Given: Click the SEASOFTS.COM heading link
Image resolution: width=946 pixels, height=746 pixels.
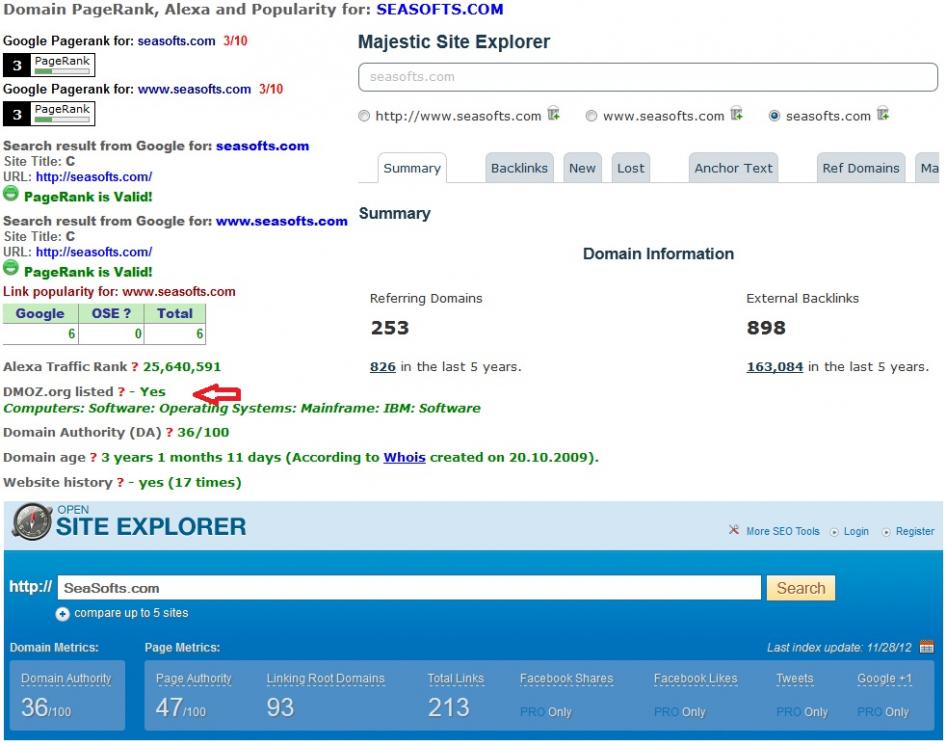Looking at the screenshot, I should click(440, 10).
